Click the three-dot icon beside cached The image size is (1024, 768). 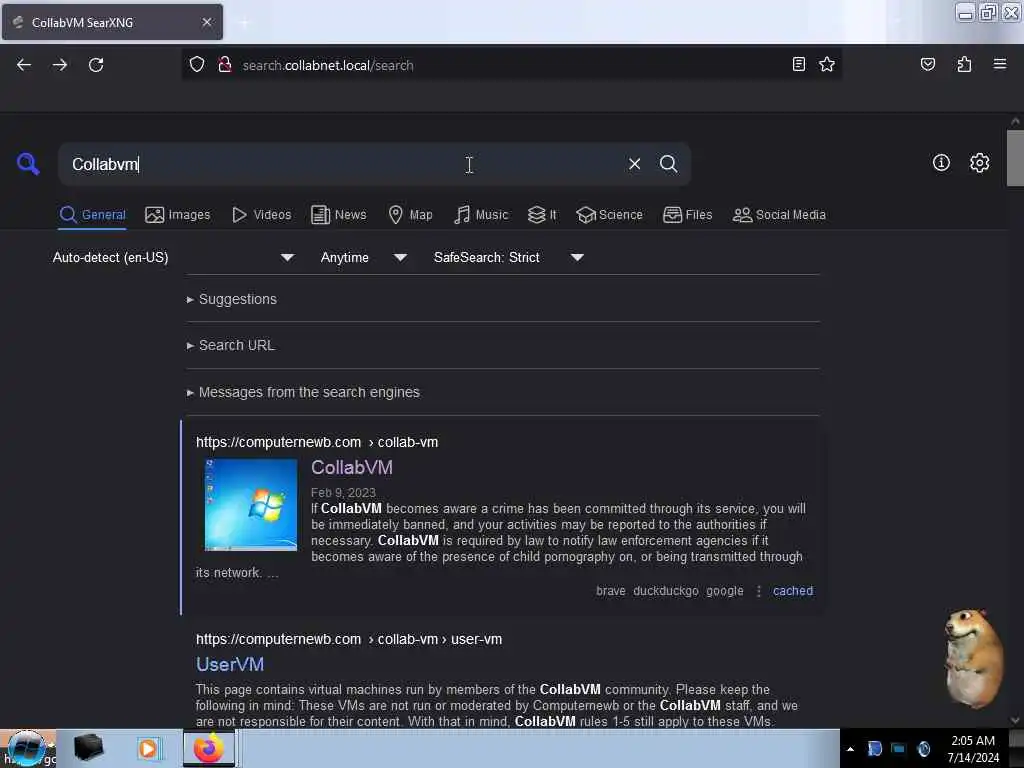point(758,591)
